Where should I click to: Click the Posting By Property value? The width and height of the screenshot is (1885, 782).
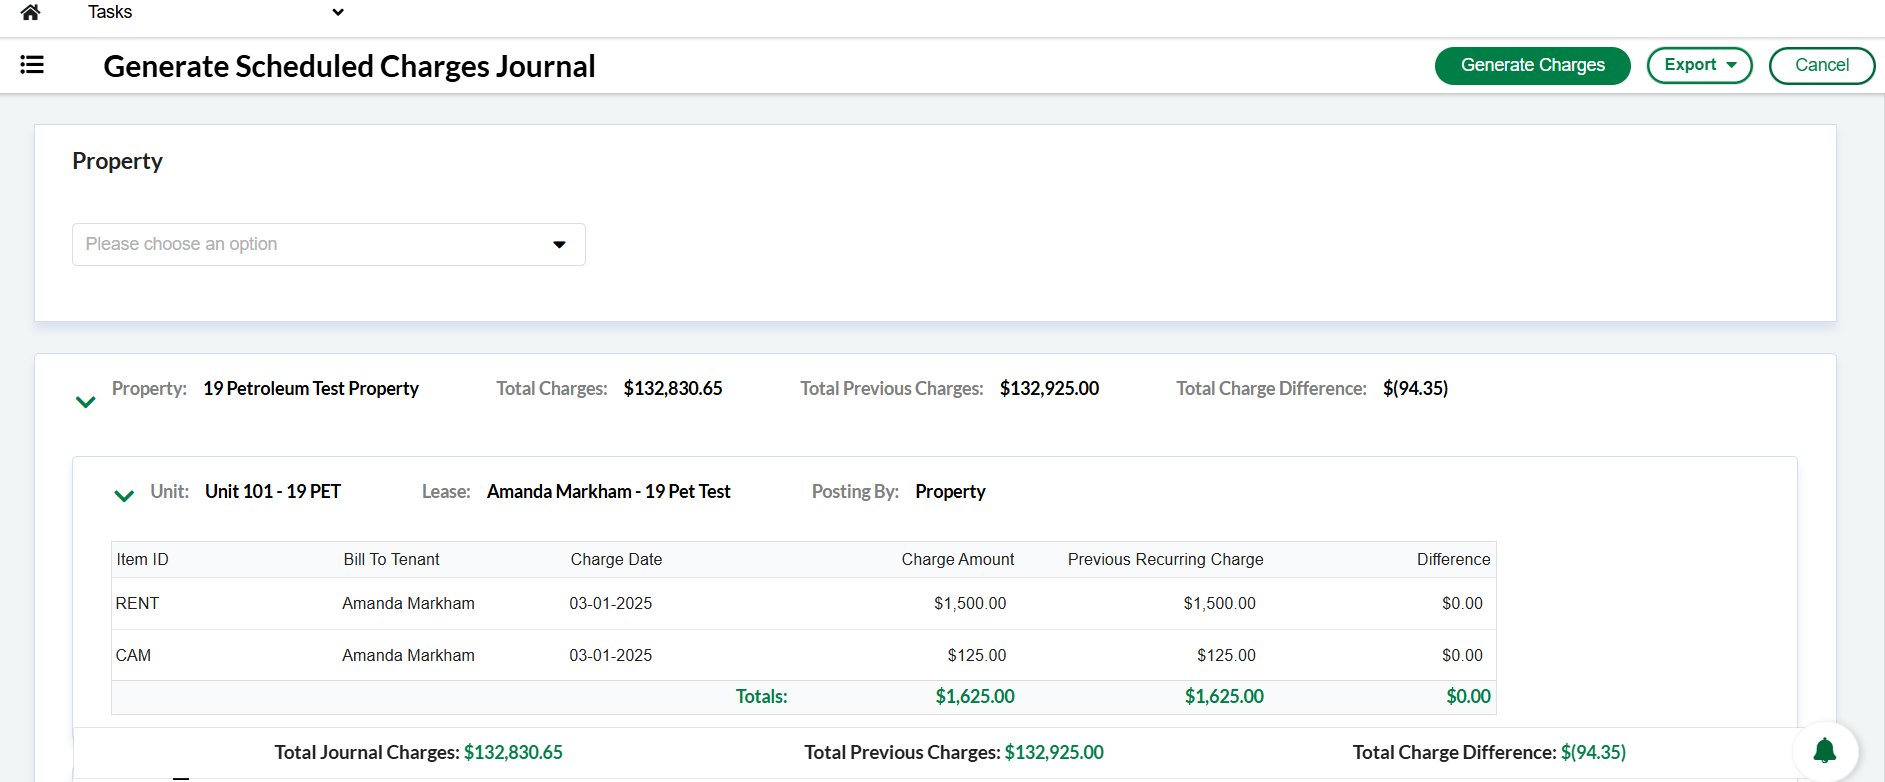pyautogui.click(x=950, y=491)
